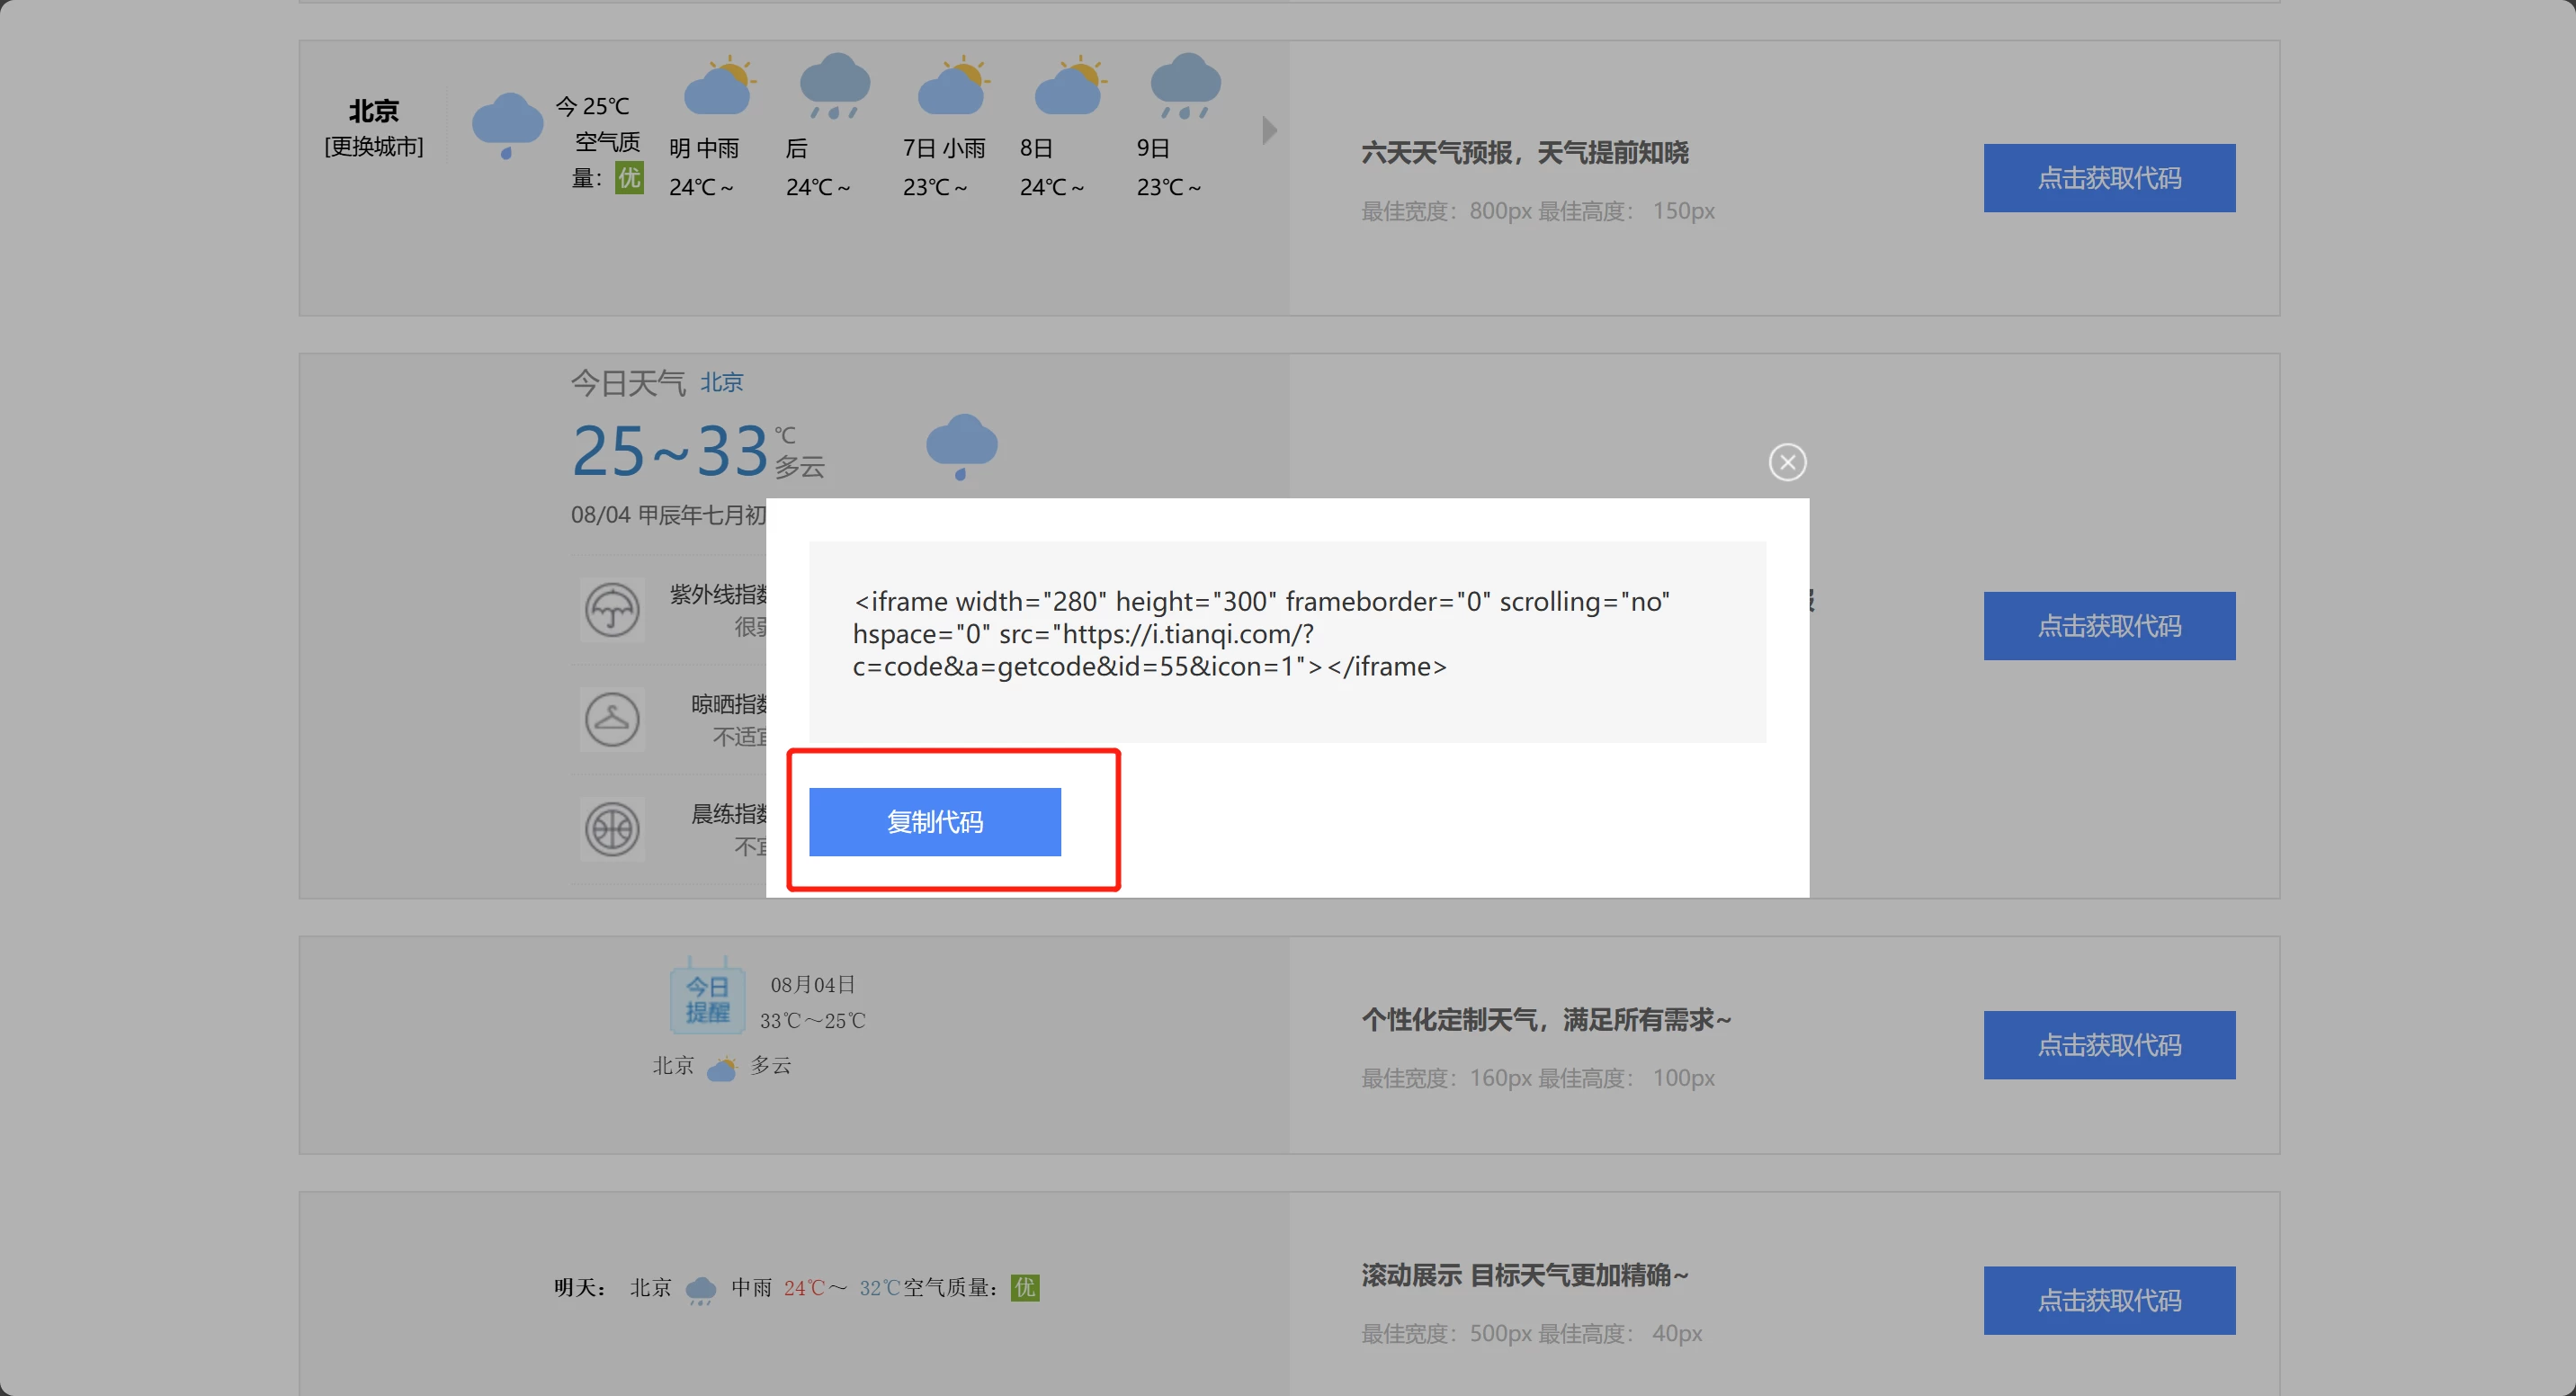Click the blue 北京 link by 今日天气
This screenshot has height=1396, width=2576.
(x=721, y=382)
